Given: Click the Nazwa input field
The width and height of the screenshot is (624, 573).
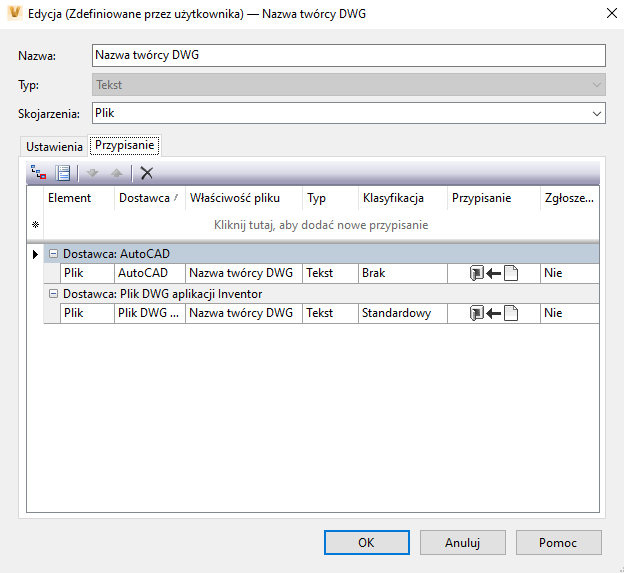Looking at the screenshot, I should 349,55.
